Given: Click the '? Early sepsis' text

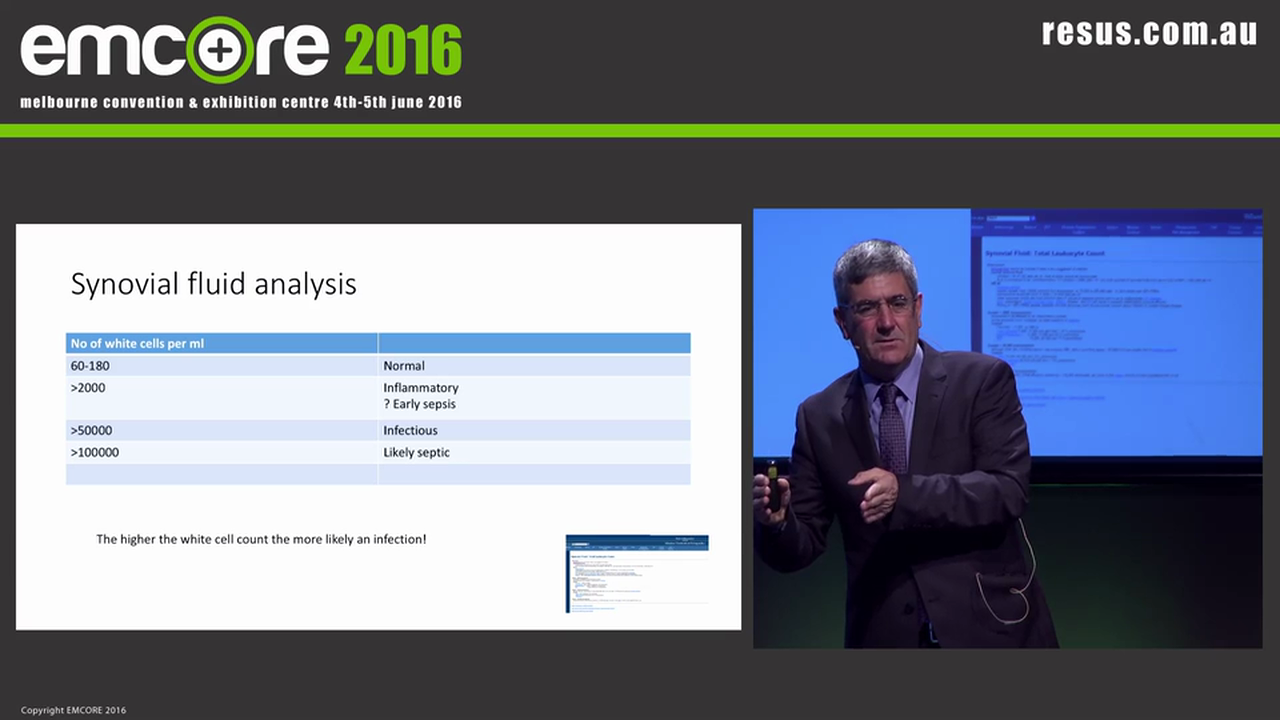Looking at the screenshot, I should (x=419, y=405).
